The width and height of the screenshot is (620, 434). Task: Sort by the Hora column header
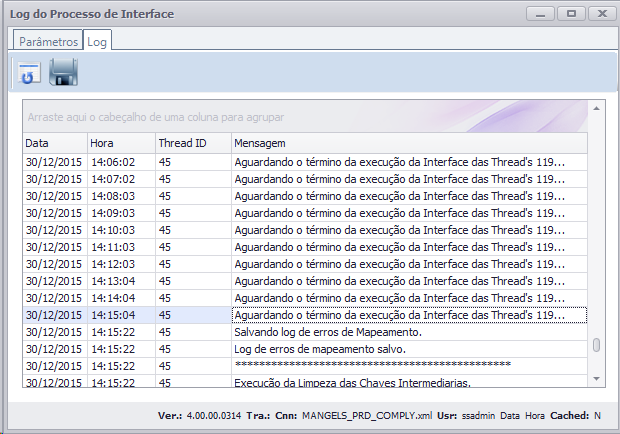pos(121,143)
